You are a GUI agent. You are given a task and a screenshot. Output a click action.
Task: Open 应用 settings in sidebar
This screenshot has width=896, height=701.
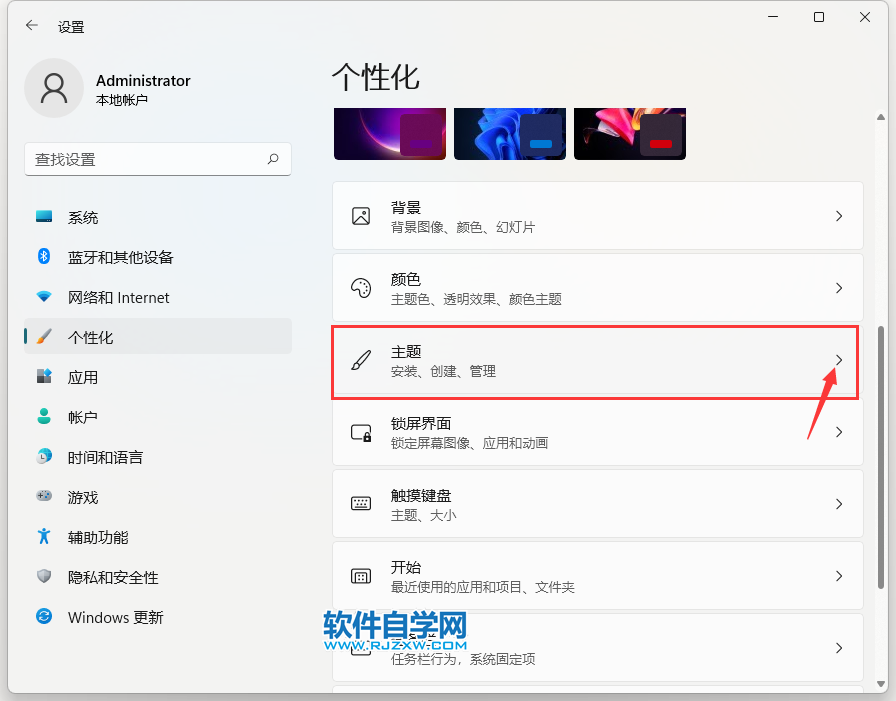coord(83,378)
